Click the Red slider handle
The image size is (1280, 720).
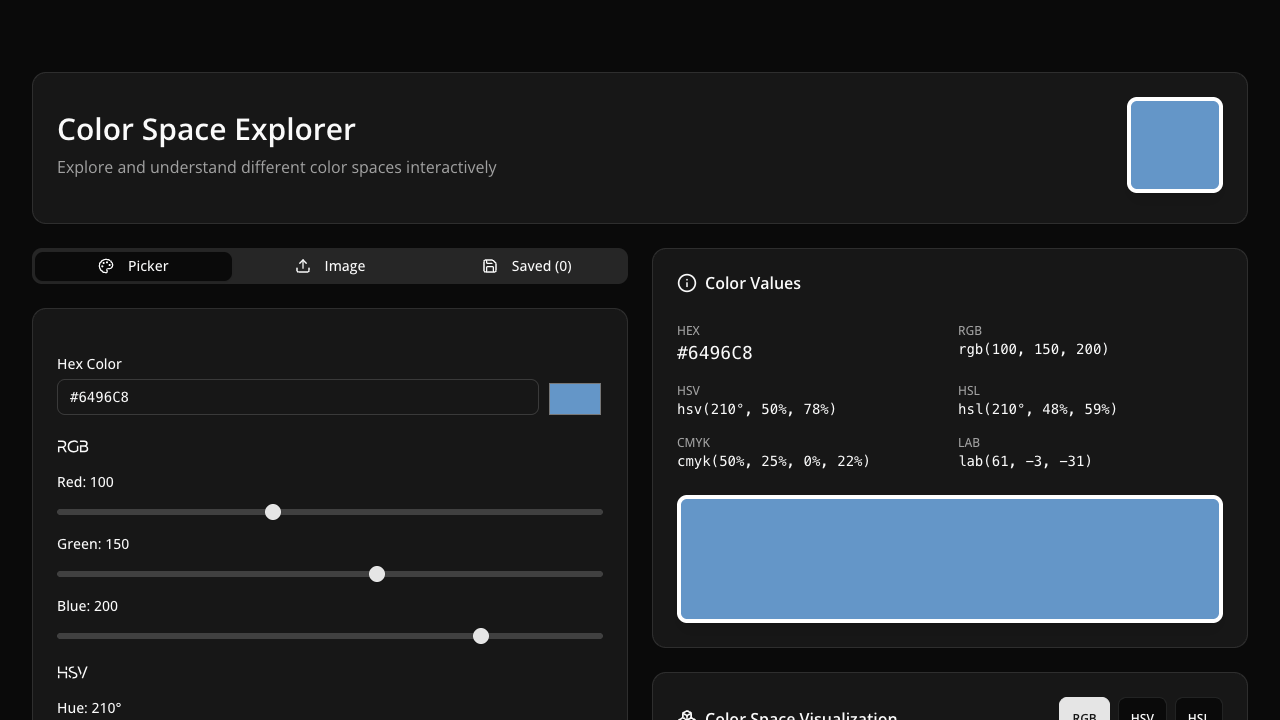[273, 512]
